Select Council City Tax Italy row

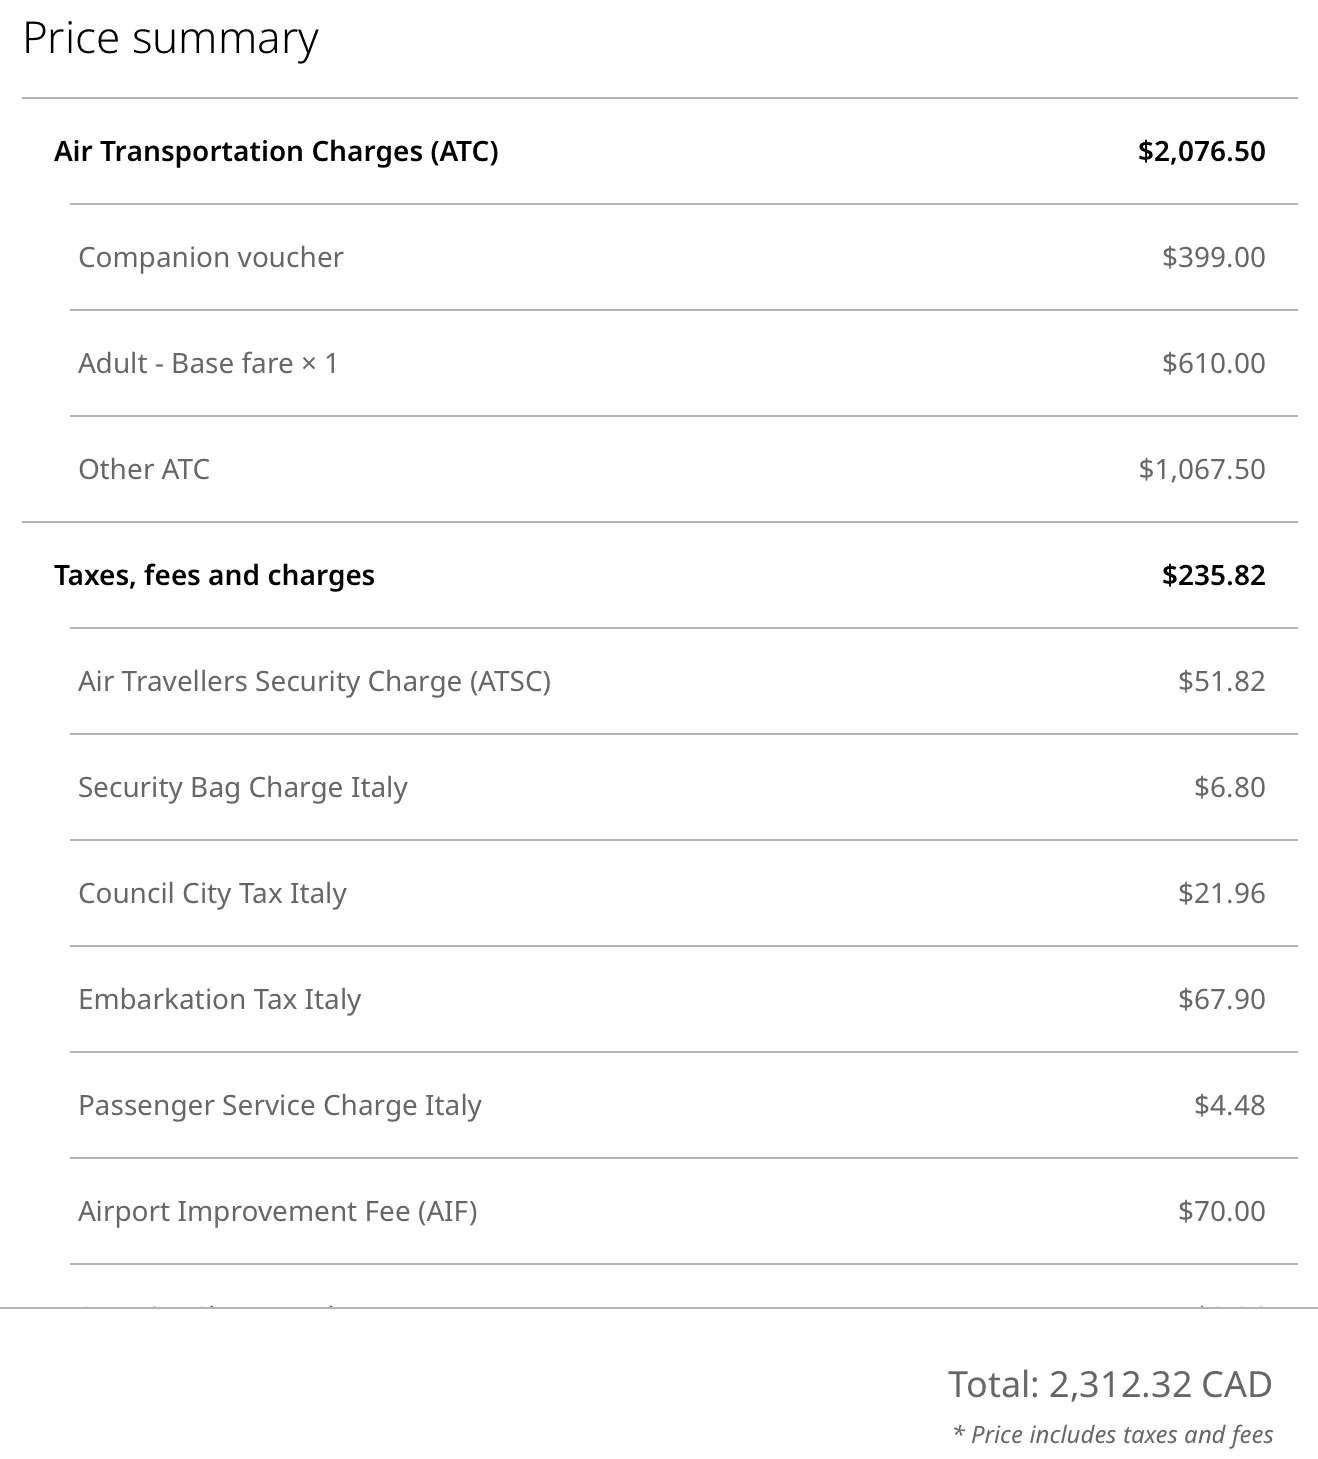coord(212,893)
